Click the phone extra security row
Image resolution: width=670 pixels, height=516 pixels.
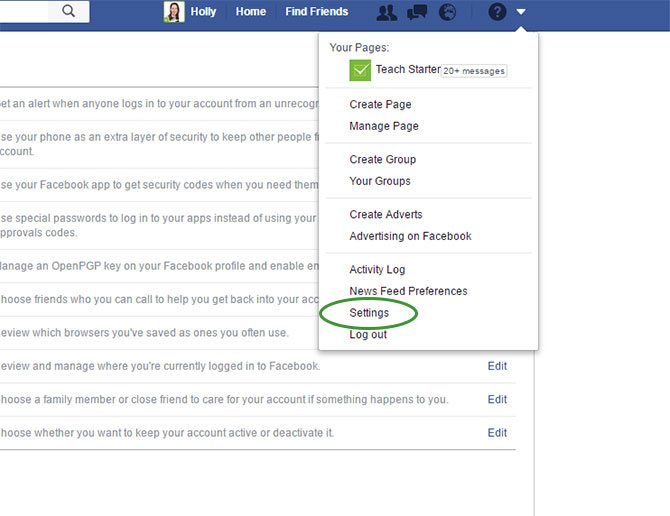click(159, 144)
